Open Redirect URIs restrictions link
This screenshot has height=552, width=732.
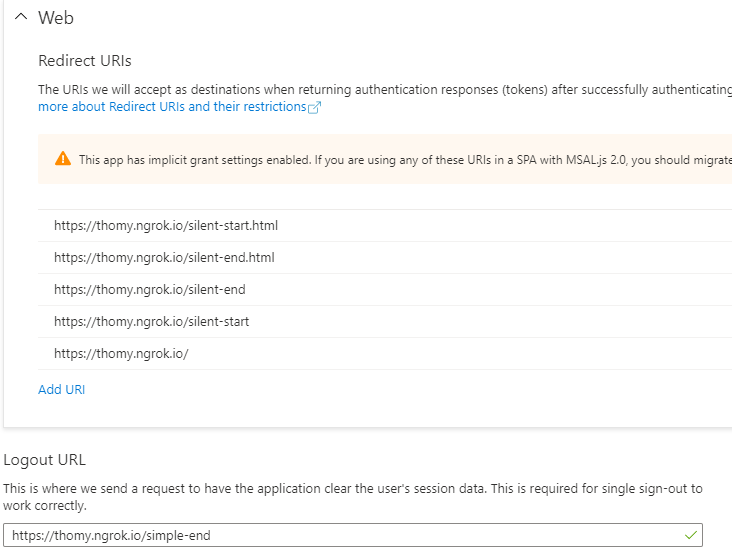point(172,106)
